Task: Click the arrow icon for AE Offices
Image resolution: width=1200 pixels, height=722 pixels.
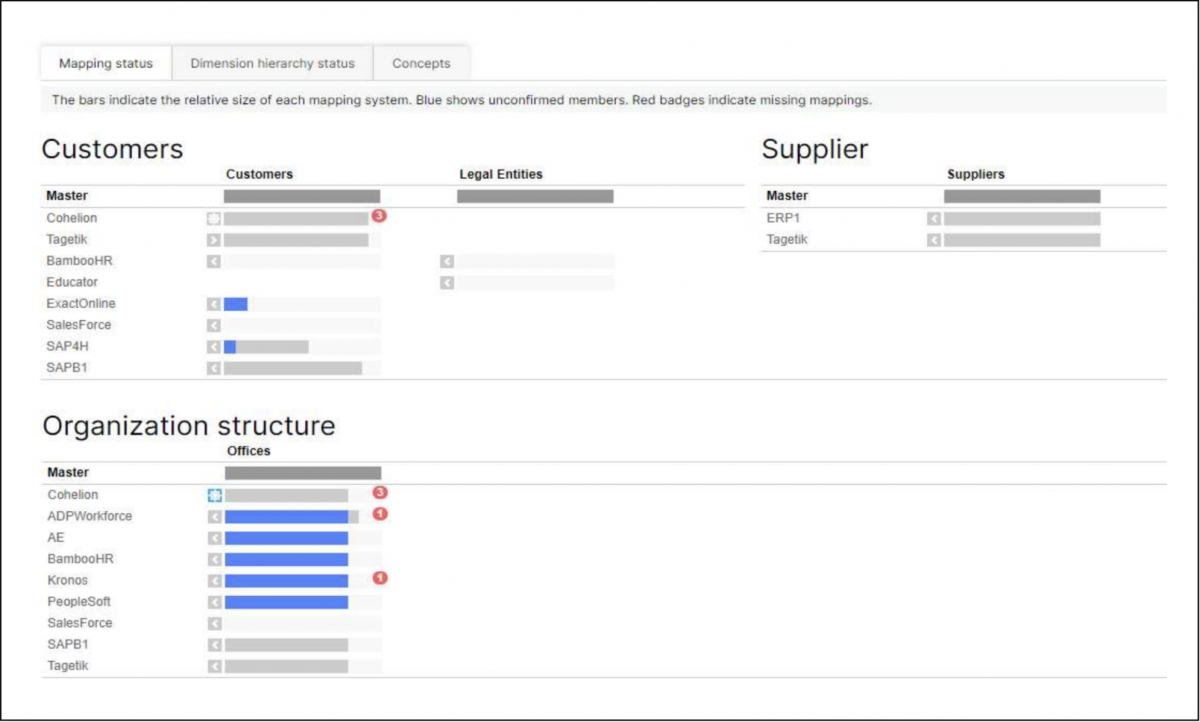Action: click(x=215, y=538)
